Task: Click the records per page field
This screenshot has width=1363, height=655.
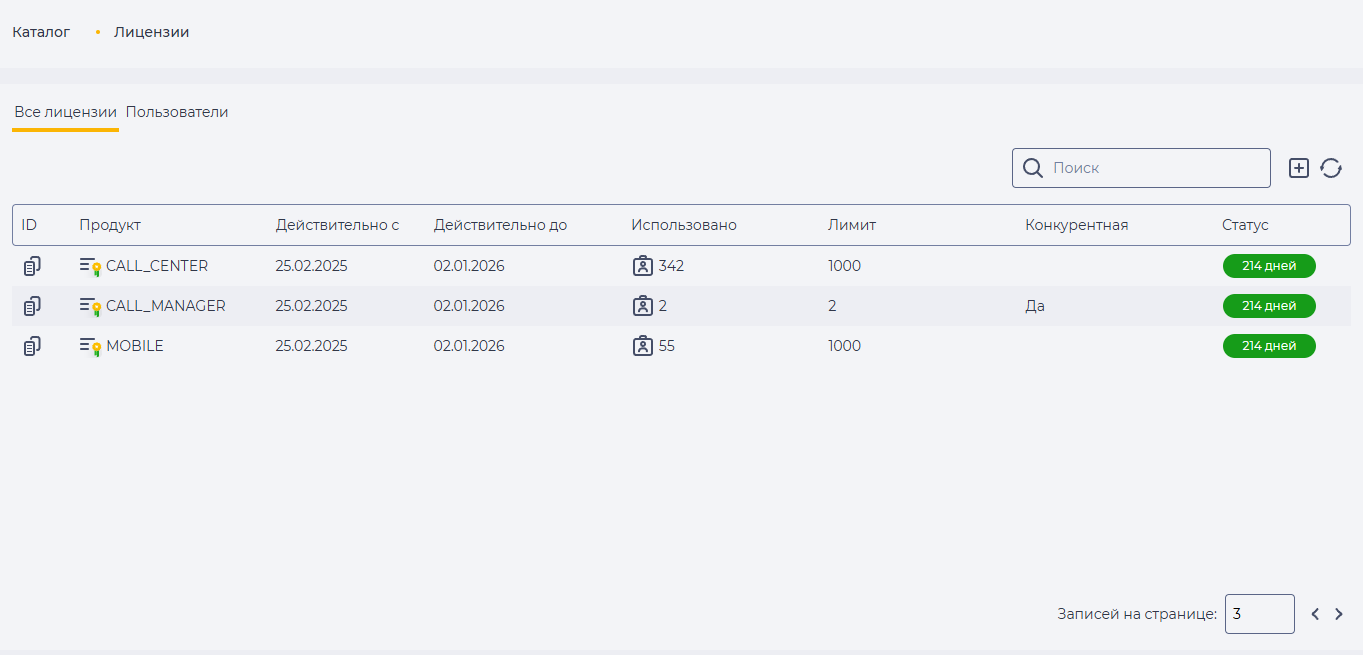Action: click(x=1259, y=614)
